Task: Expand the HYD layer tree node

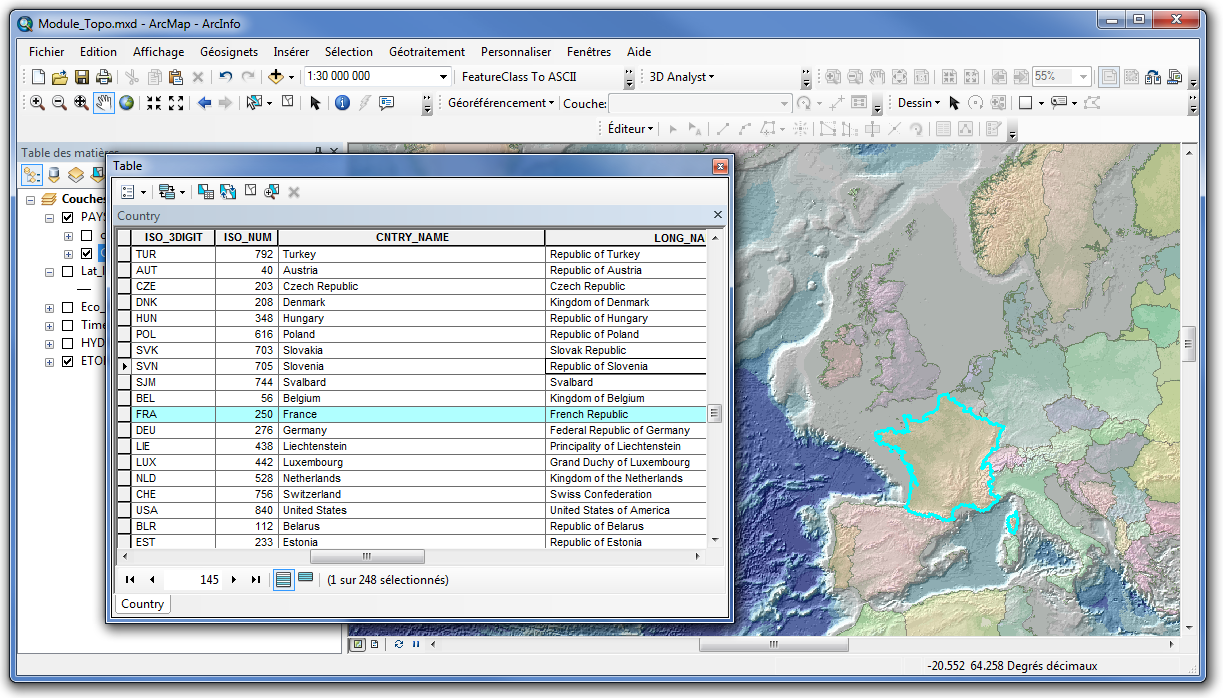Action: coord(50,343)
